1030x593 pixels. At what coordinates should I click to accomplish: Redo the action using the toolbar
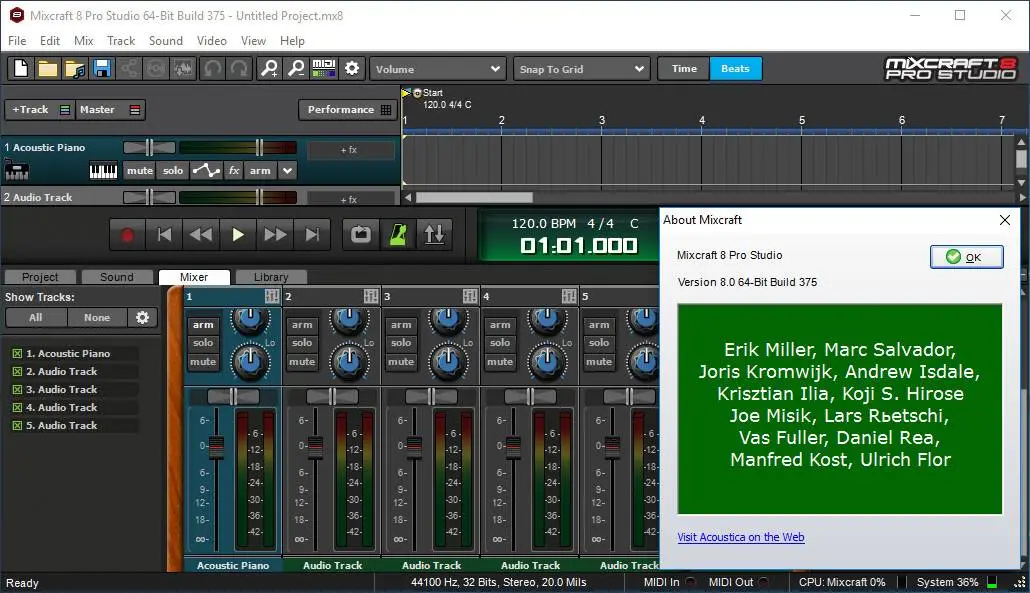[240, 68]
